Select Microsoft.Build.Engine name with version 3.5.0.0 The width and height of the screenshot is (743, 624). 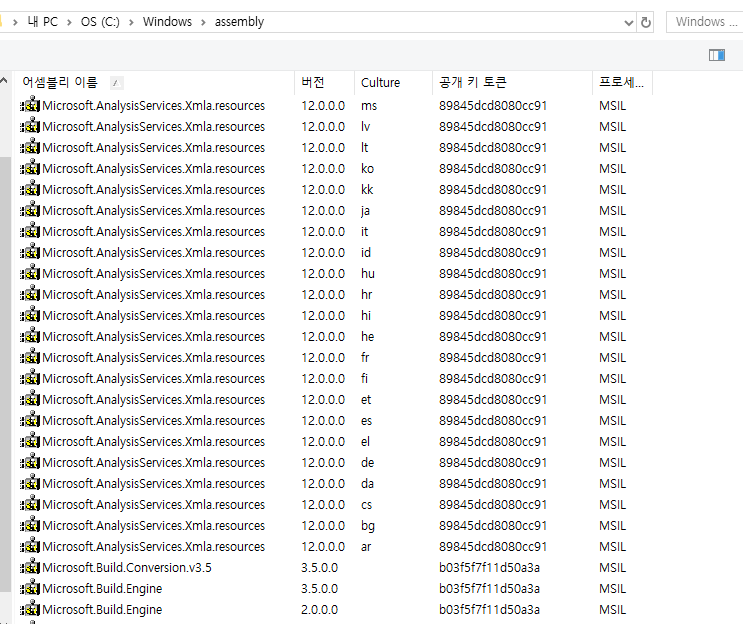(x=102, y=588)
